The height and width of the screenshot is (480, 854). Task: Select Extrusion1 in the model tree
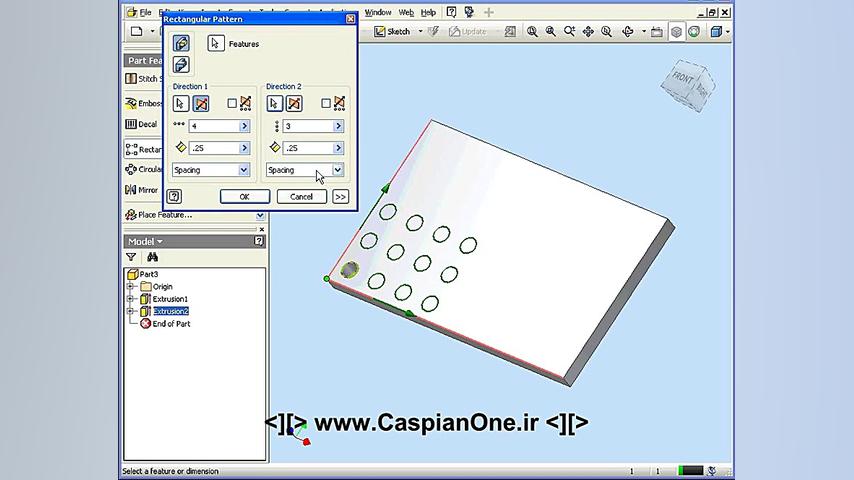click(170, 299)
